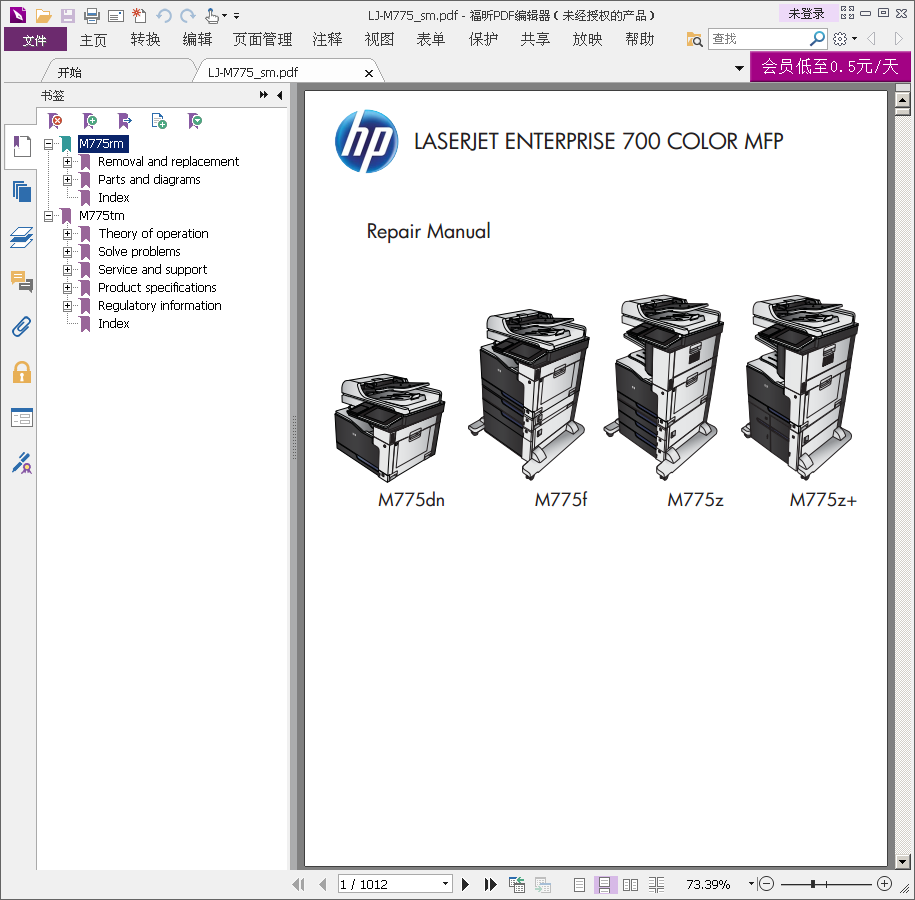The image size is (915, 900).
Task: Click the zoom slider handle
Action: click(813, 884)
